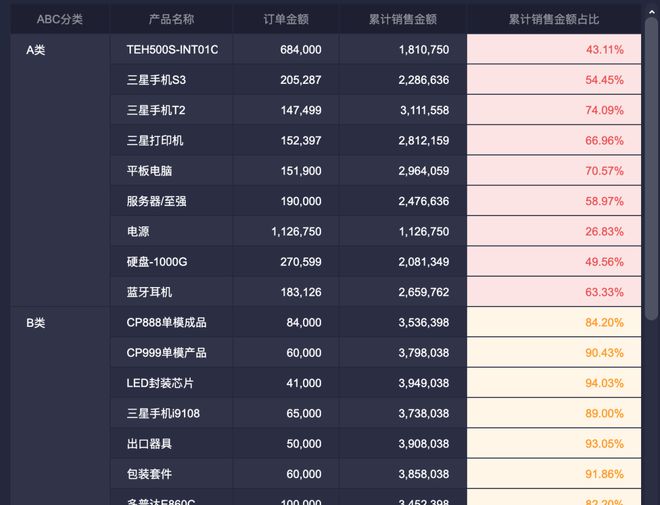Viewport: 660px width, 505px height.
Task: Select the 三星手机S3 product cell
Action: (171, 80)
